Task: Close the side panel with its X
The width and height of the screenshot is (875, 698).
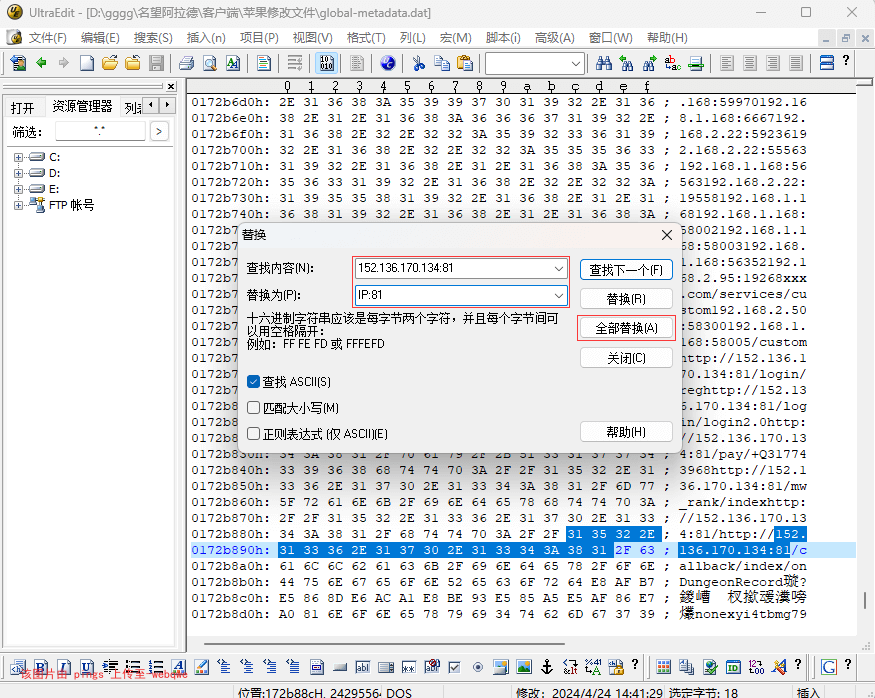Action: pos(171,86)
